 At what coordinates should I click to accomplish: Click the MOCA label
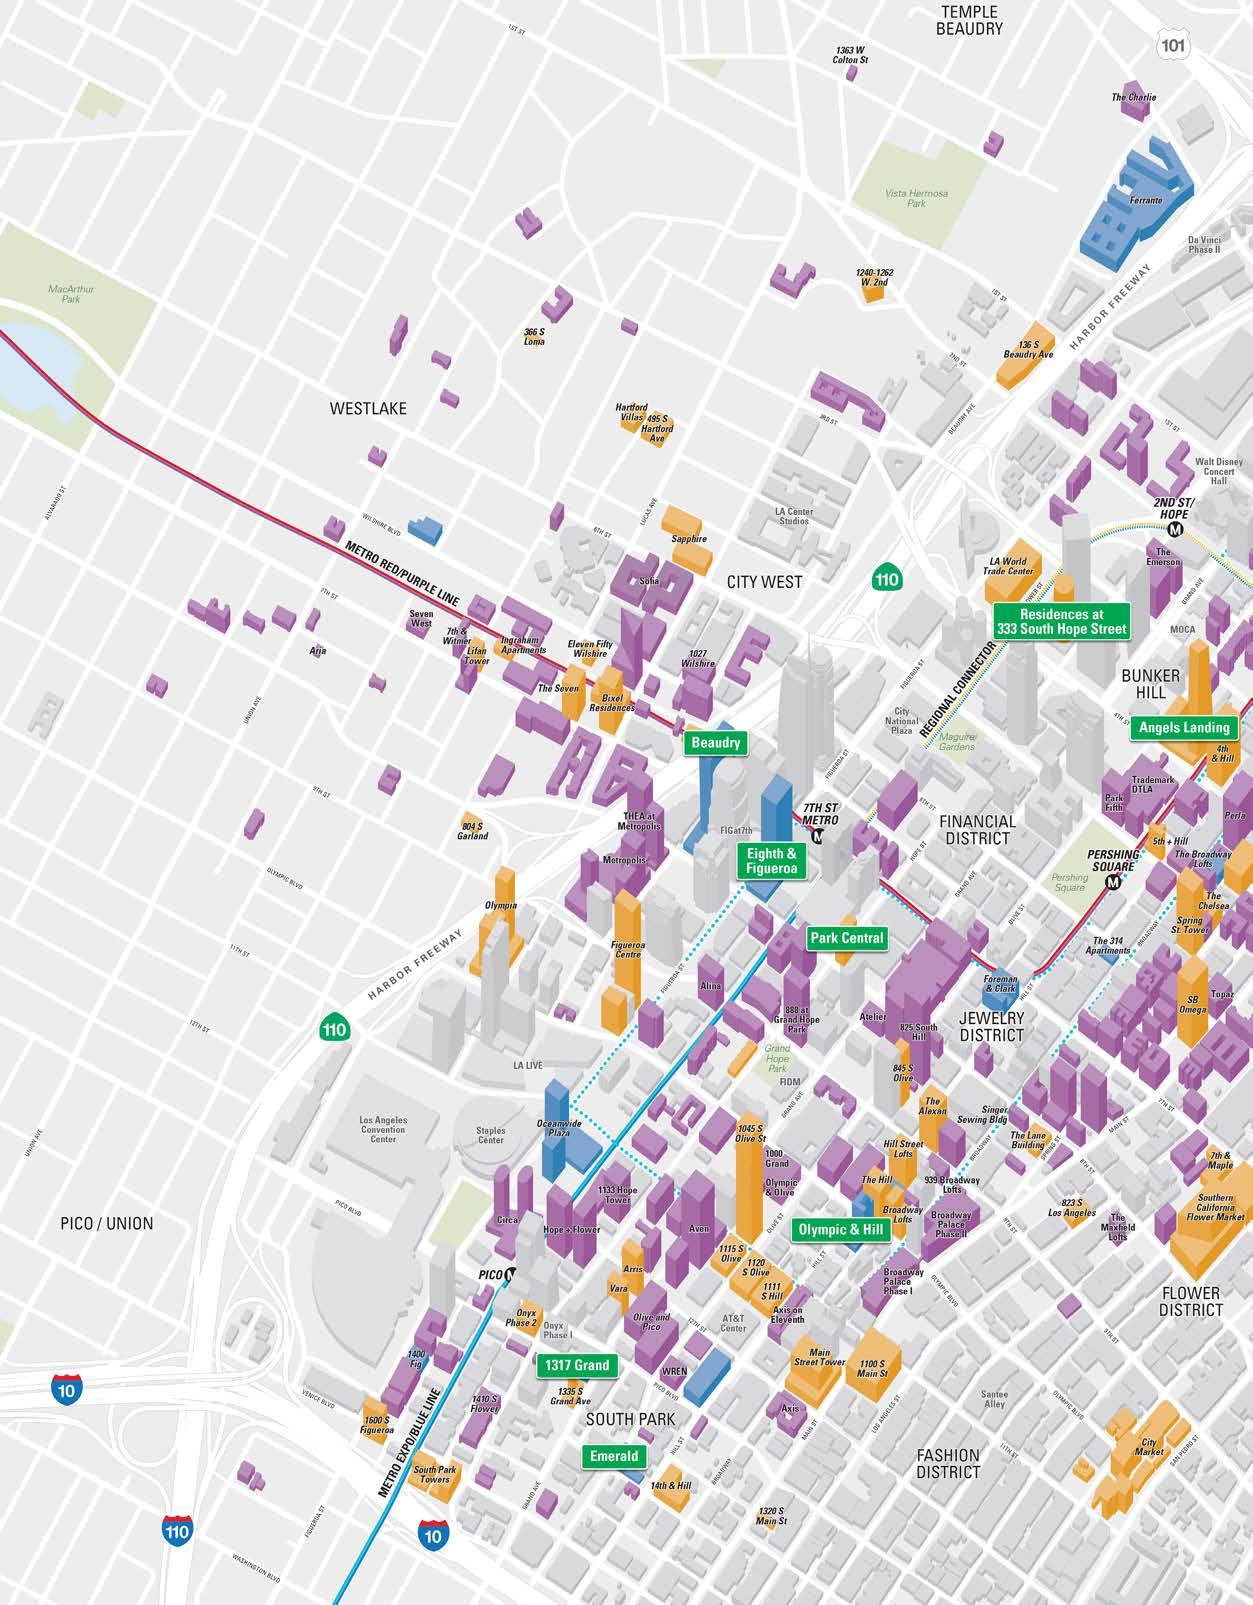pos(1183,630)
